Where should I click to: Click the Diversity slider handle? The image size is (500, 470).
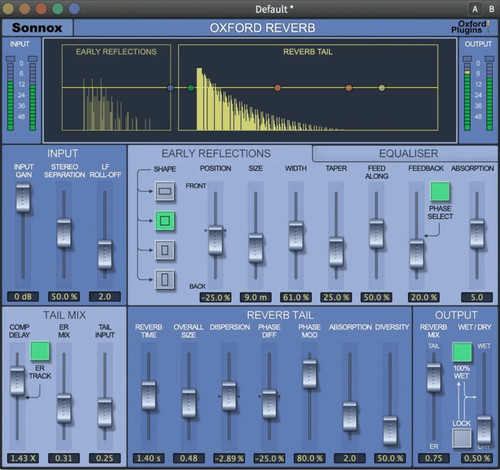390,430
